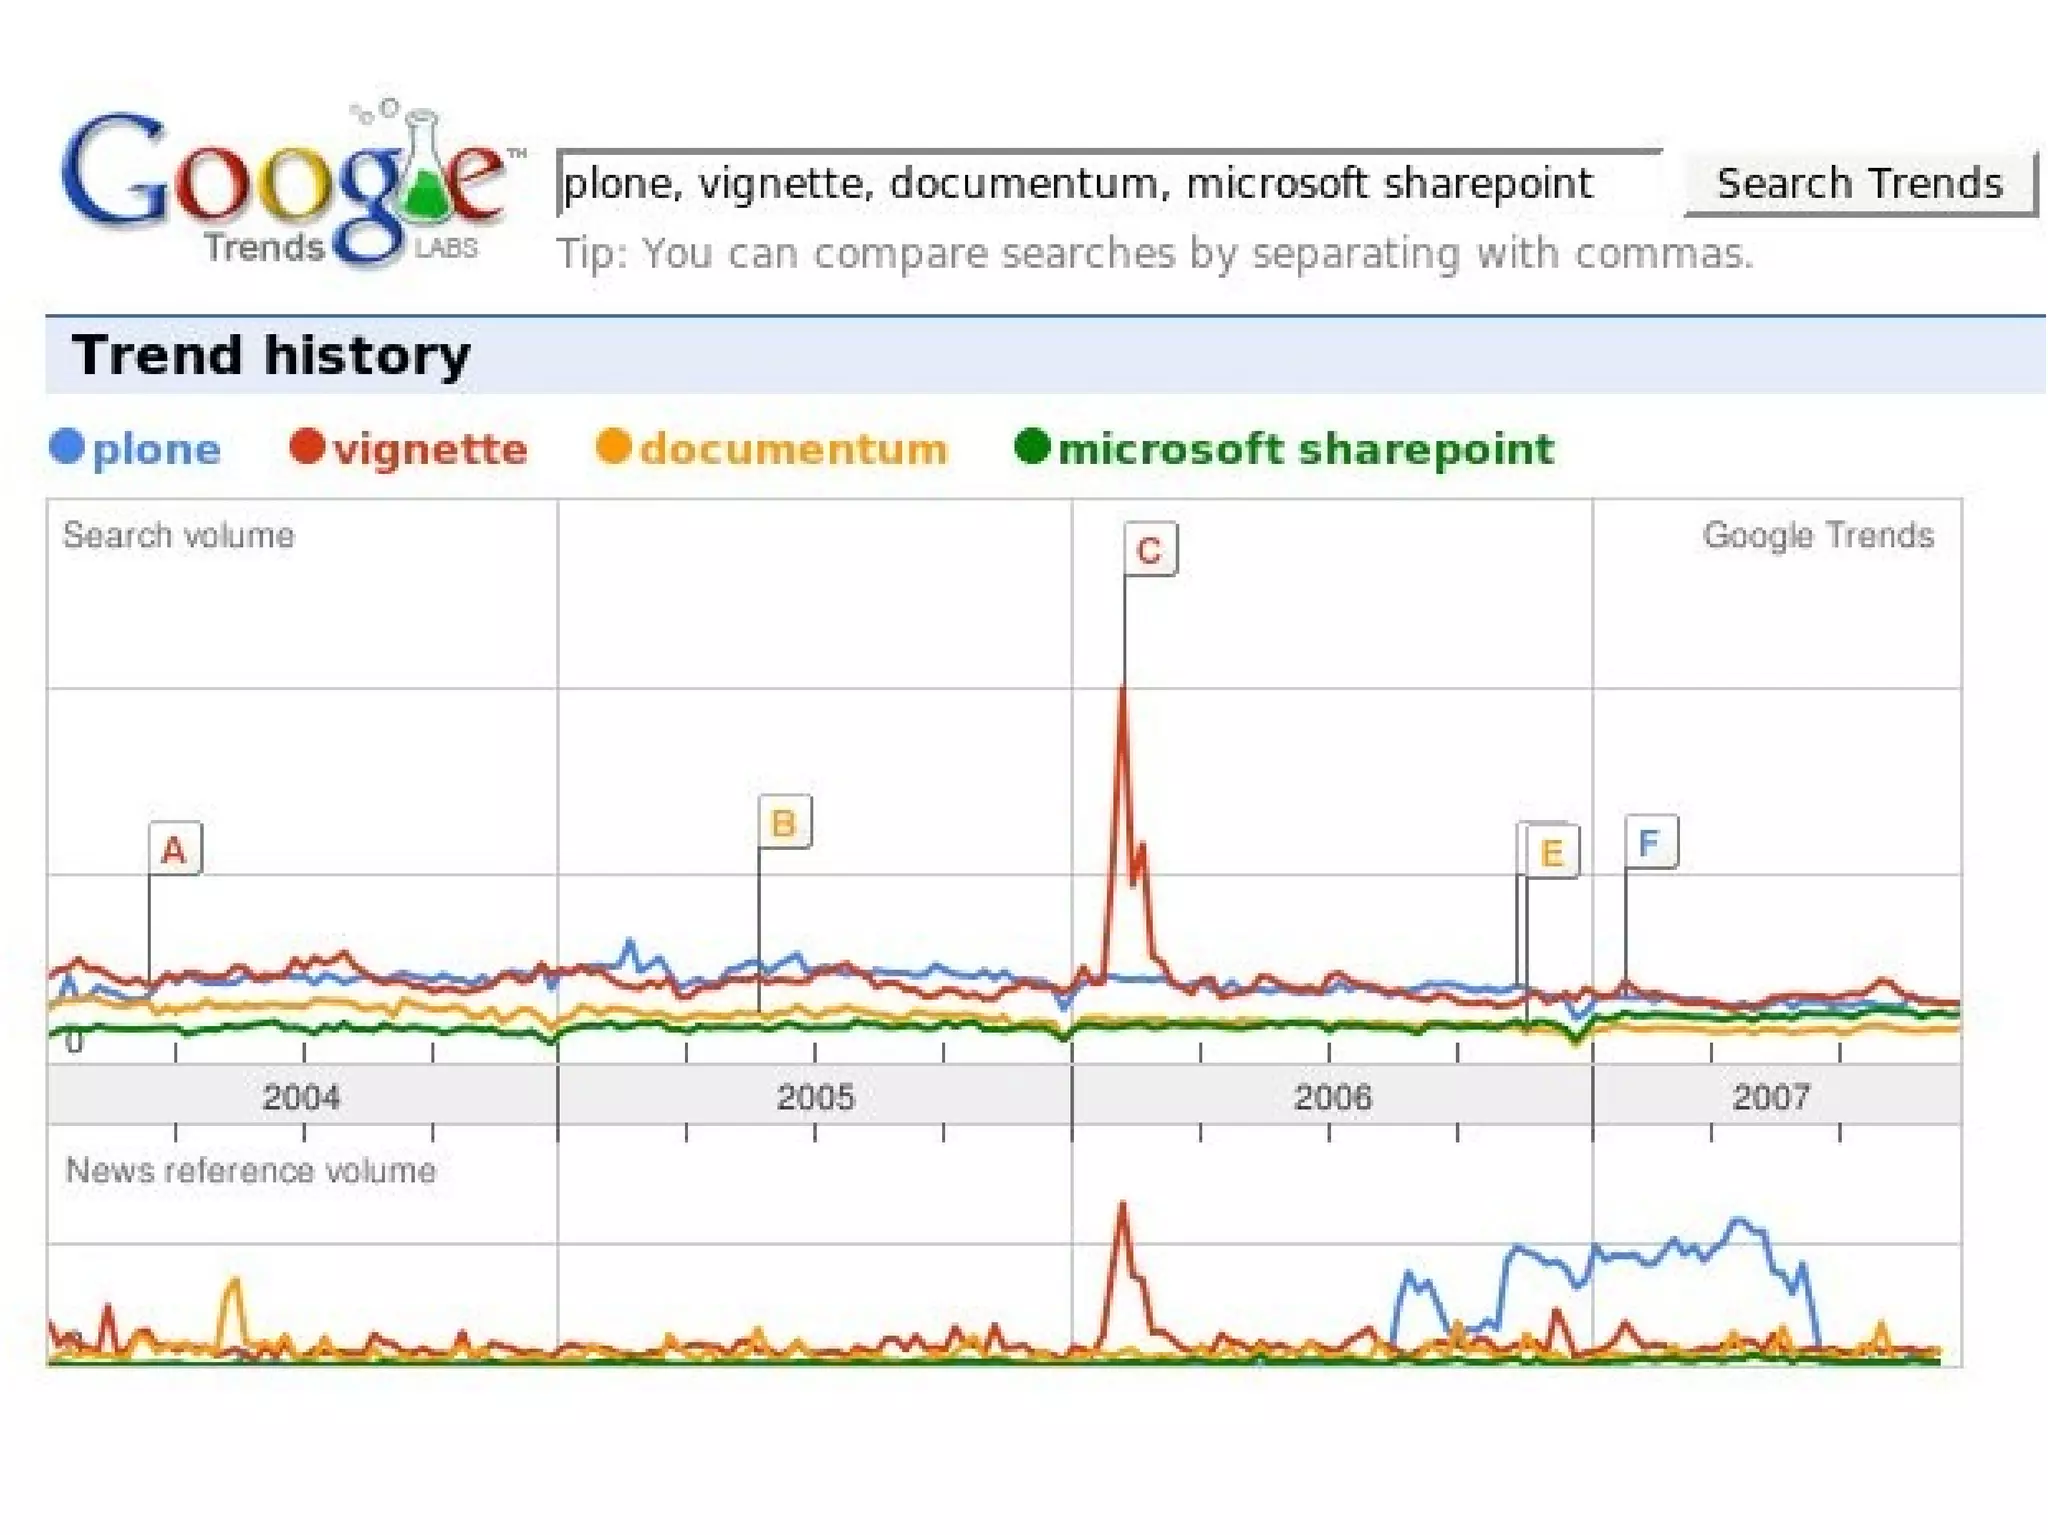The height and width of the screenshot is (1535, 2048).
Task: Click news flag marker E
Action: pyautogui.click(x=1552, y=852)
